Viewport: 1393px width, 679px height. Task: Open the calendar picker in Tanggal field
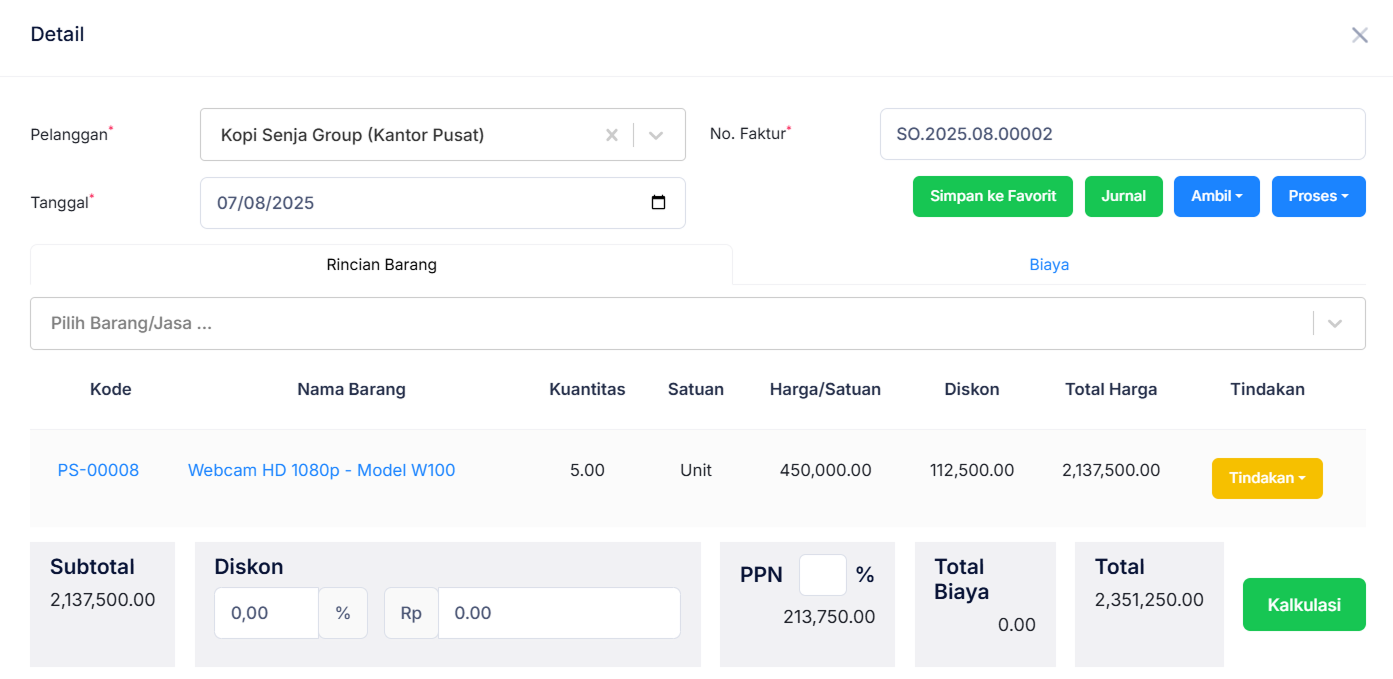pyautogui.click(x=658, y=203)
